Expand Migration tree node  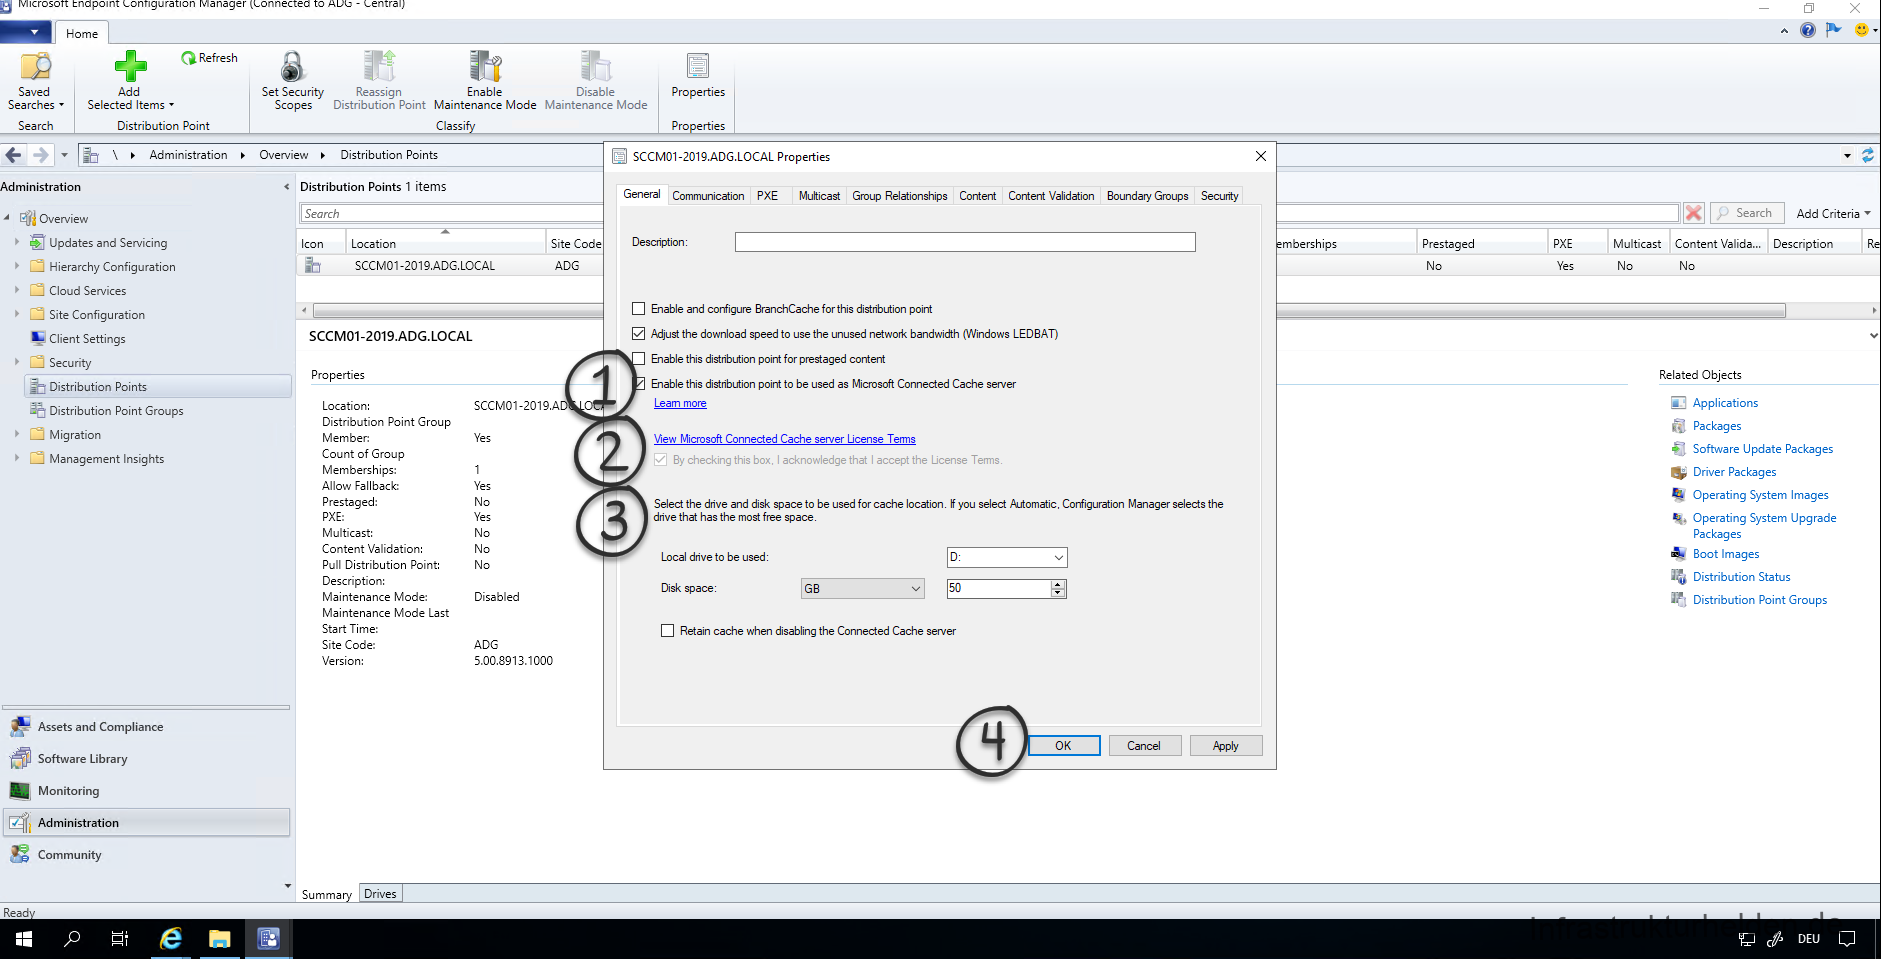pos(17,434)
